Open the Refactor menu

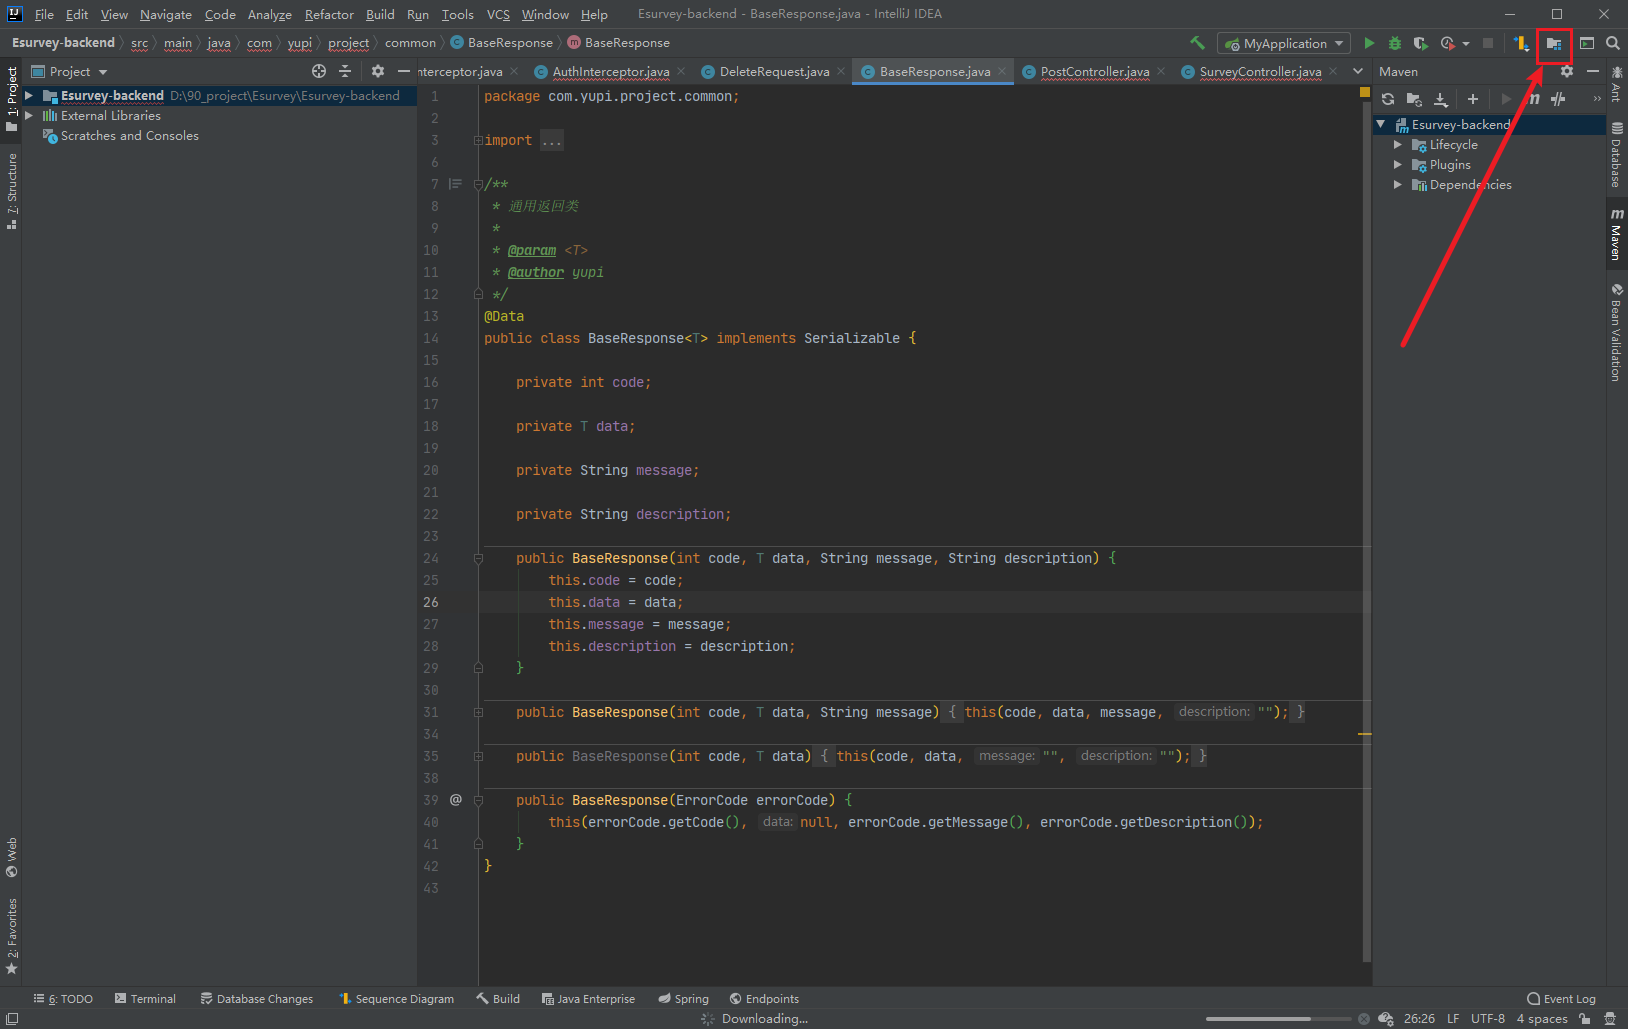(x=329, y=14)
